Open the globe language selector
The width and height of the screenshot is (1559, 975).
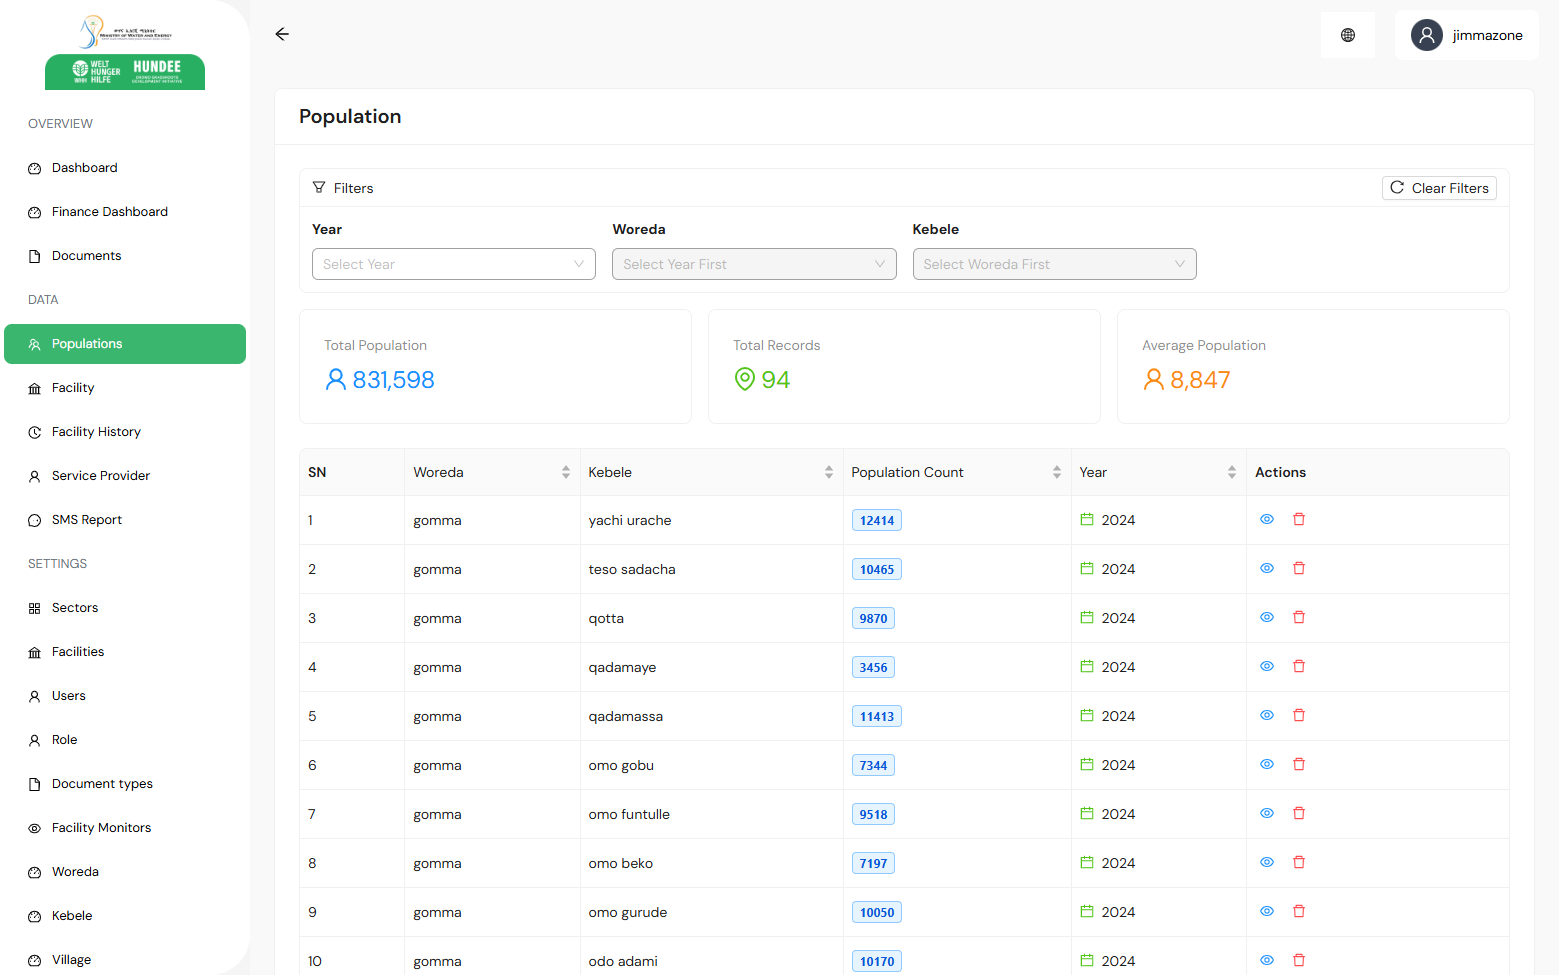[x=1347, y=35]
